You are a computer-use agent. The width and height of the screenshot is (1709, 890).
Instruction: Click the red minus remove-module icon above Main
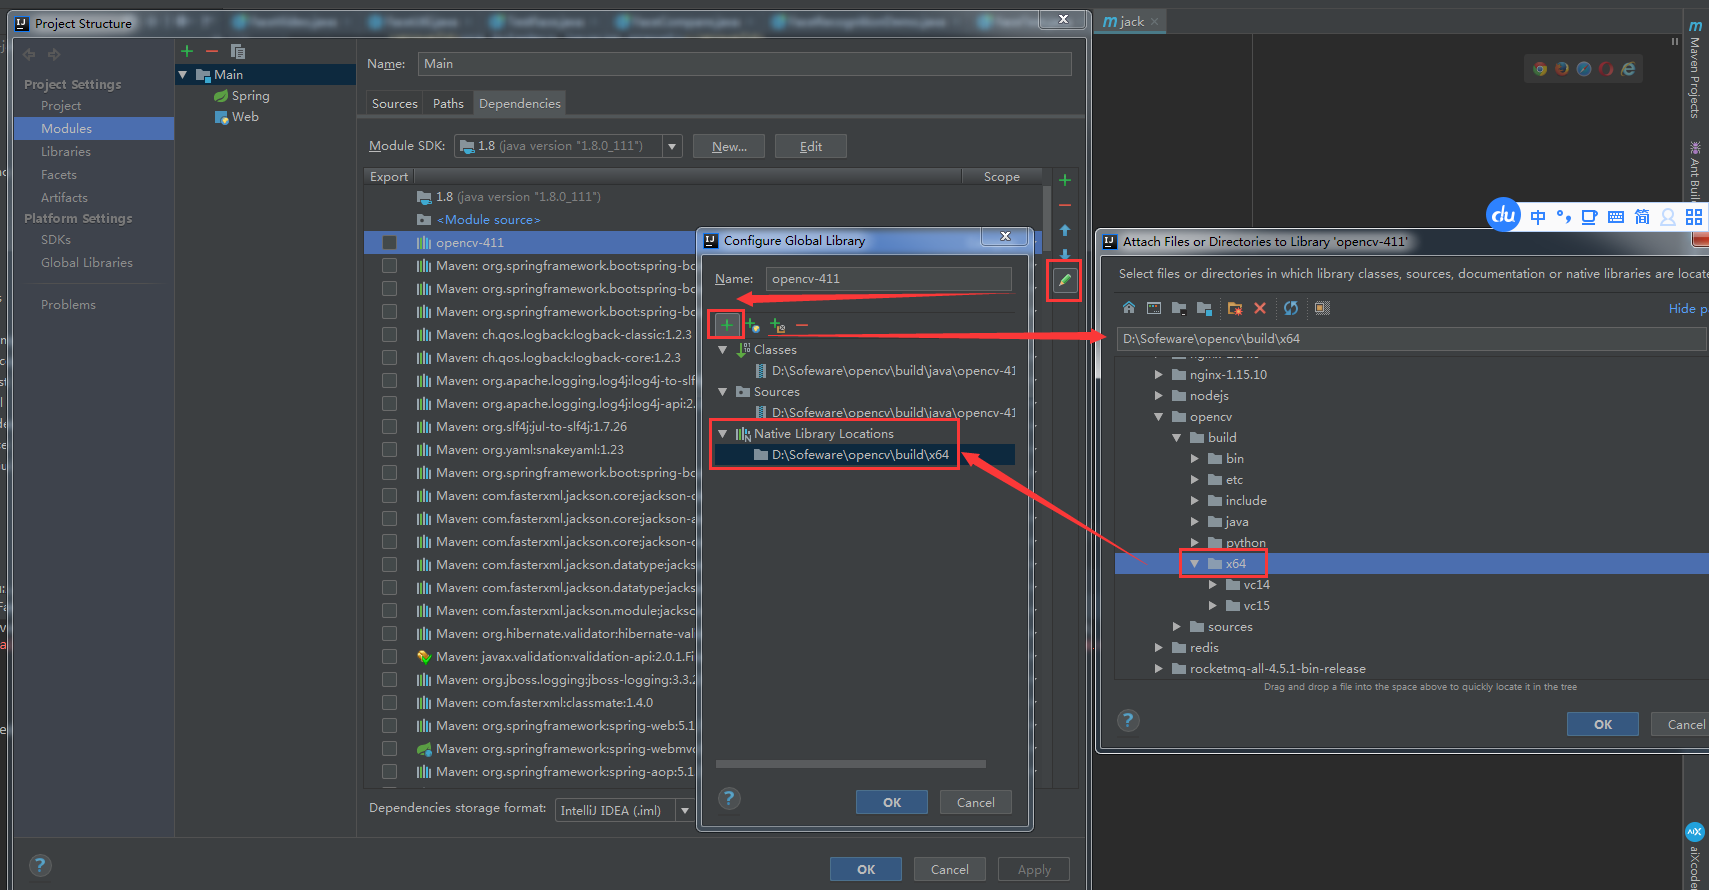click(212, 51)
